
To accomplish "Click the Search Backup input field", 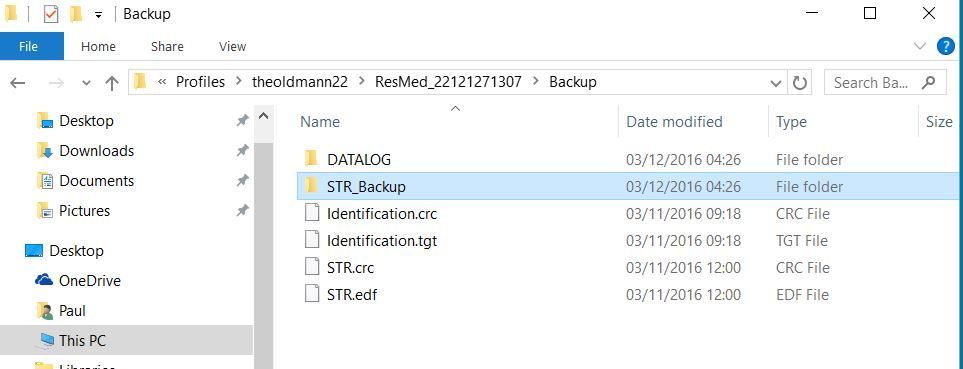I will click(x=871, y=82).
